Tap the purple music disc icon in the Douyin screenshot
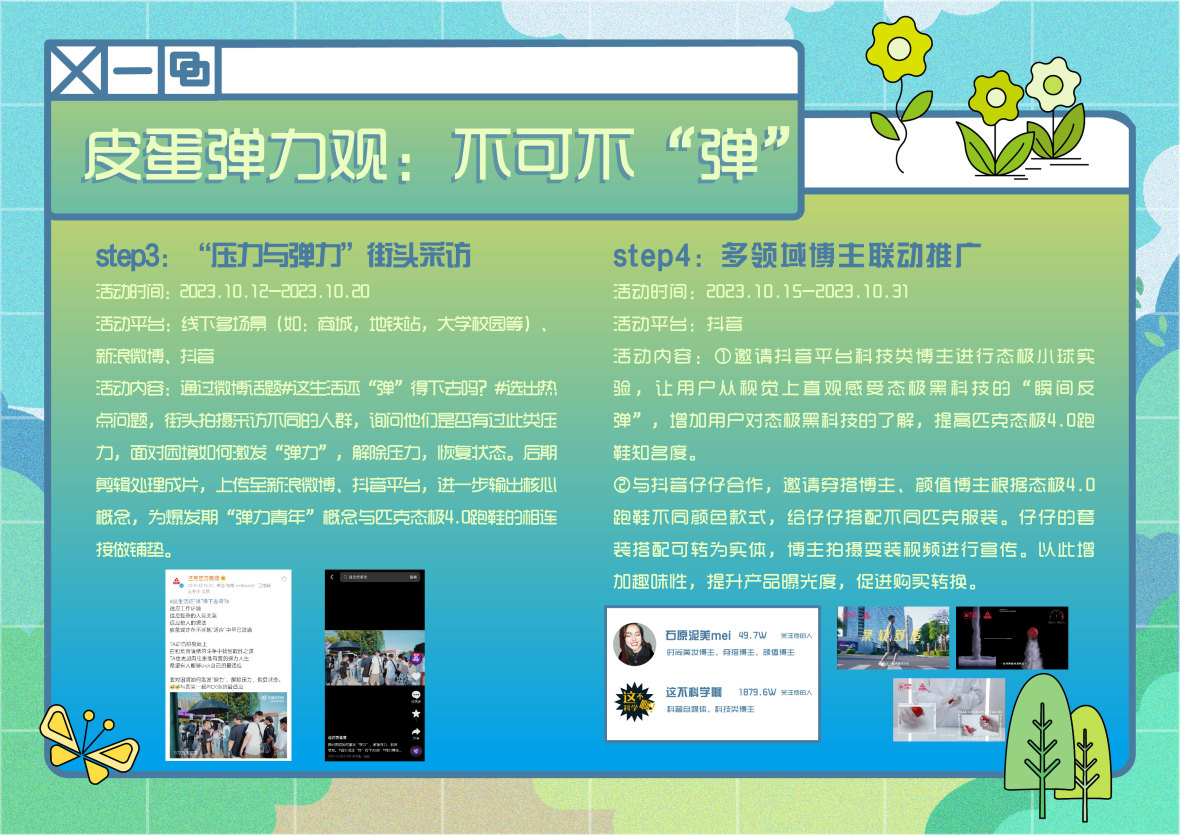Screen dimensions: 1180x835 tap(415, 751)
